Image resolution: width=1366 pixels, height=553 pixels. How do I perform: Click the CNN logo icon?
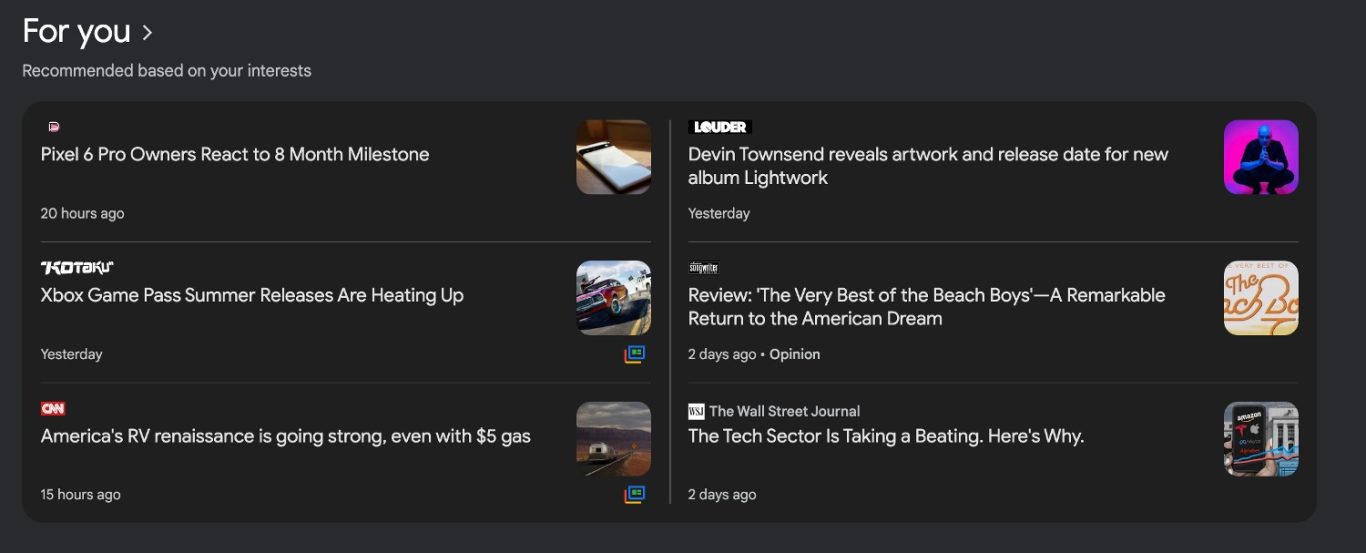point(53,408)
